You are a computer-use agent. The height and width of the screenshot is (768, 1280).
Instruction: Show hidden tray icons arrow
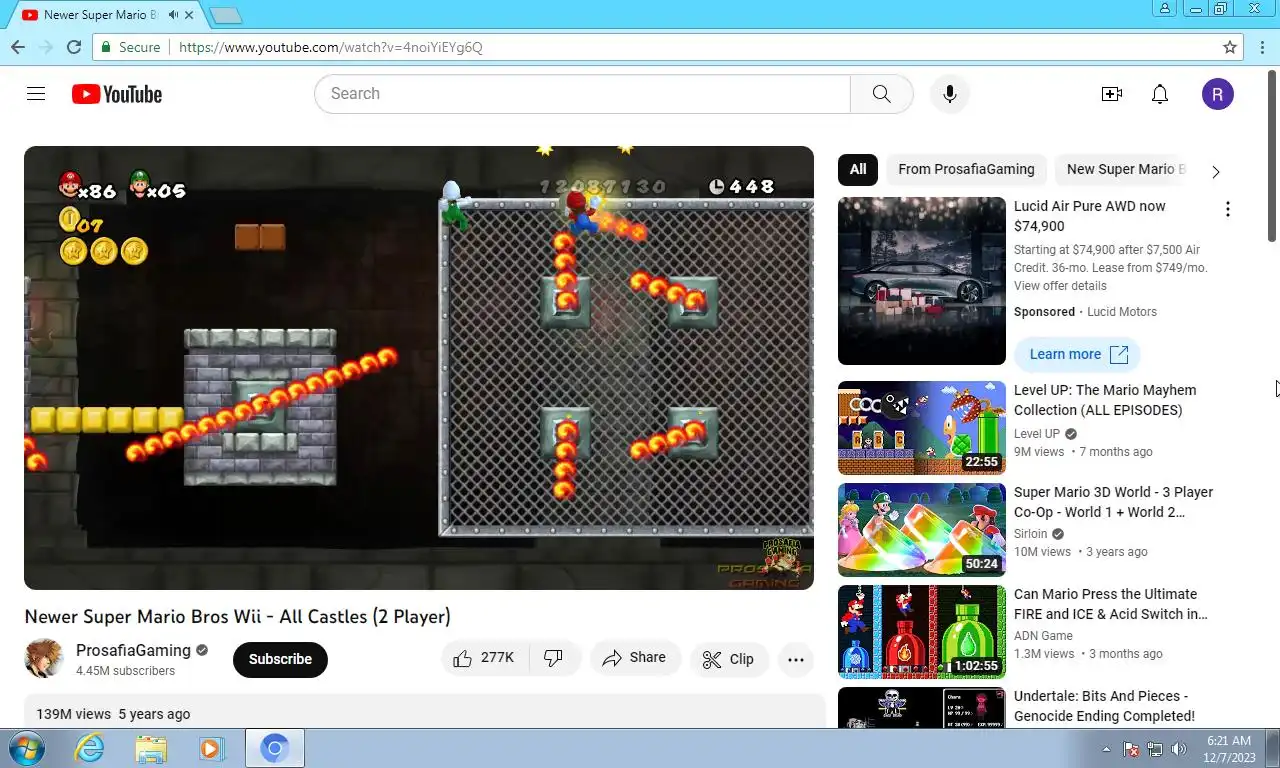1106,749
